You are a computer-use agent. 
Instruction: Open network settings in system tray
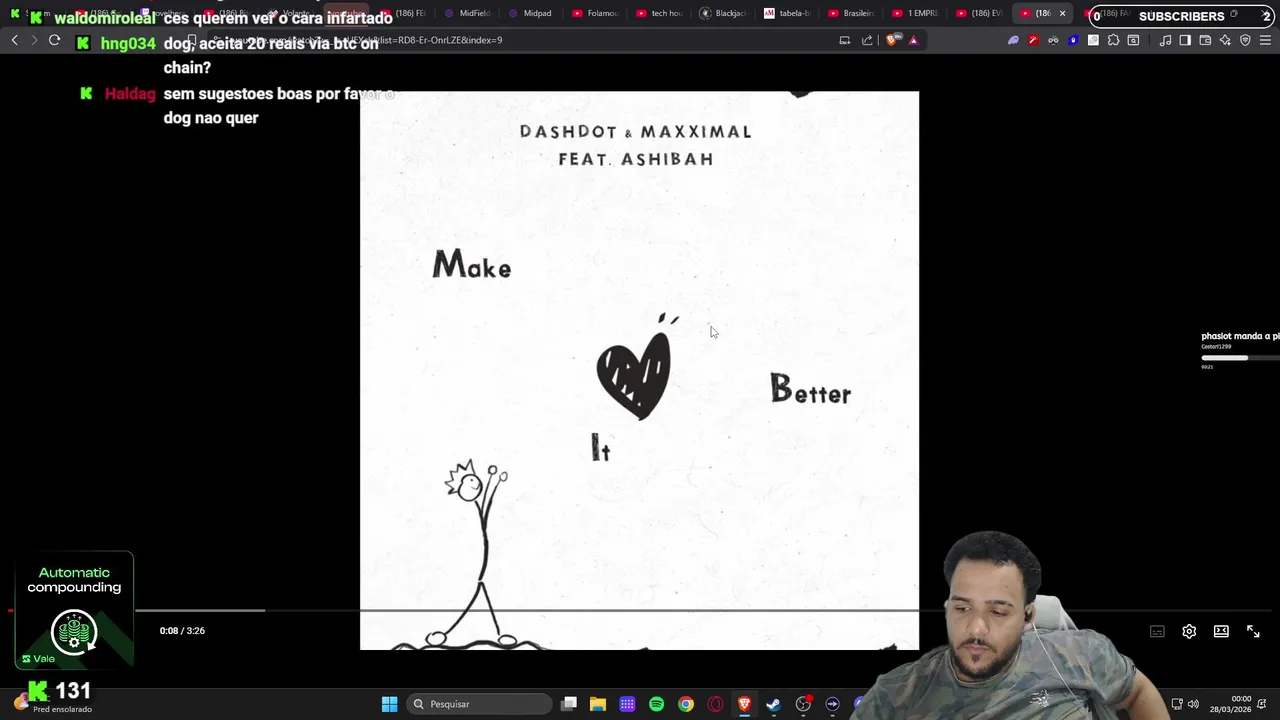(1177, 704)
